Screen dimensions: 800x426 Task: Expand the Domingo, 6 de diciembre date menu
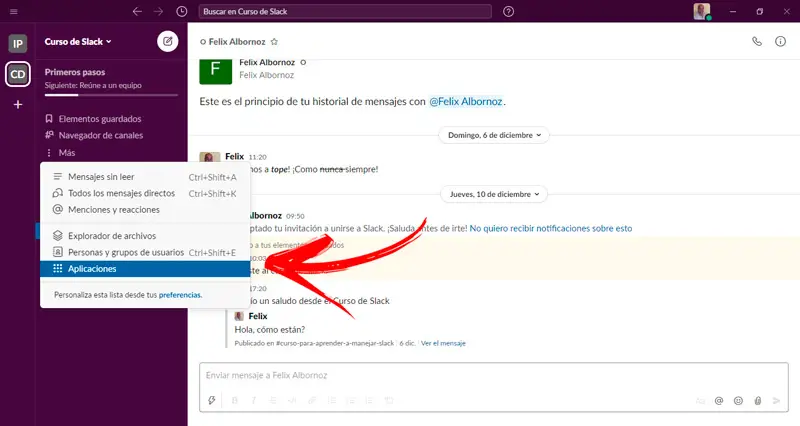(x=494, y=135)
